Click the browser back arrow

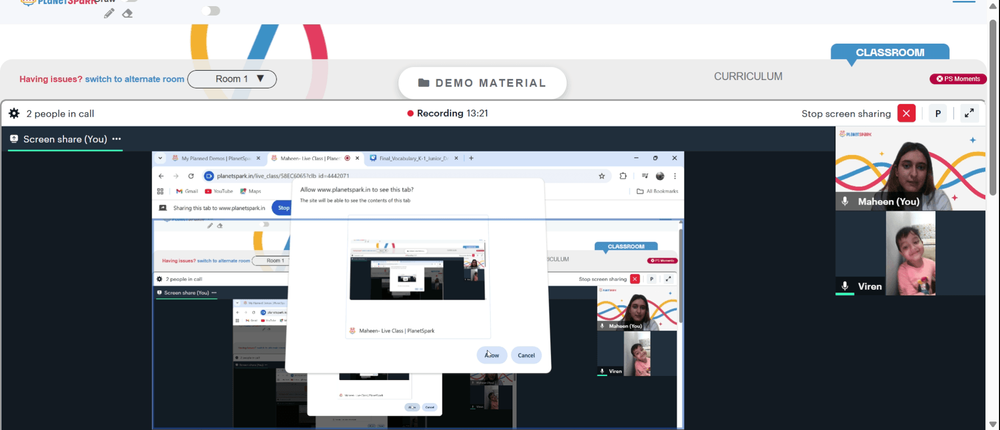pyautogui.click(x=161, y=175)
